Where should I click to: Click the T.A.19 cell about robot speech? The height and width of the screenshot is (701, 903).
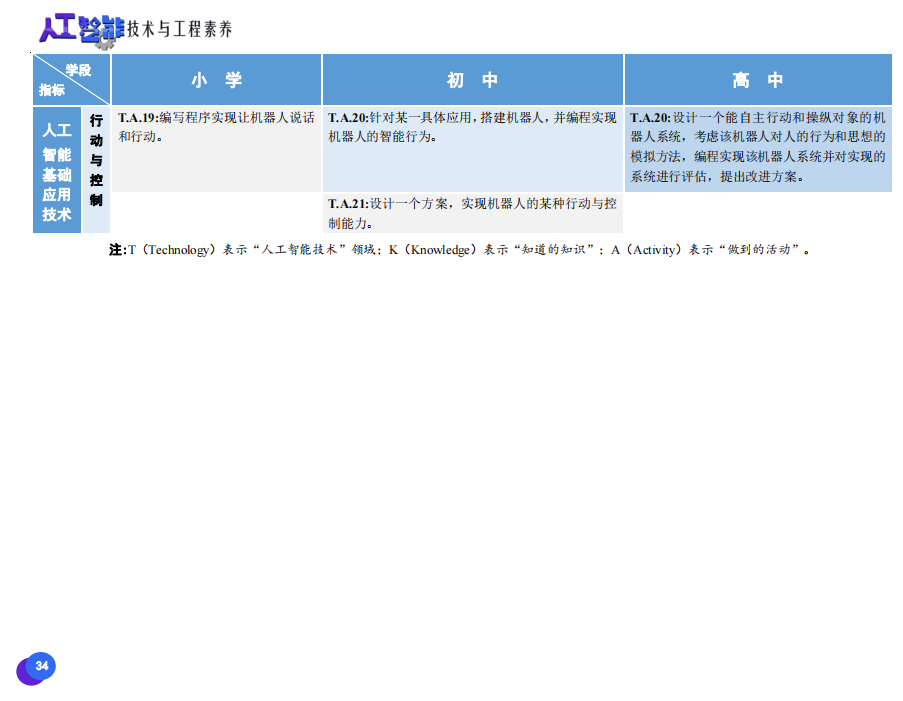point(216,127)
